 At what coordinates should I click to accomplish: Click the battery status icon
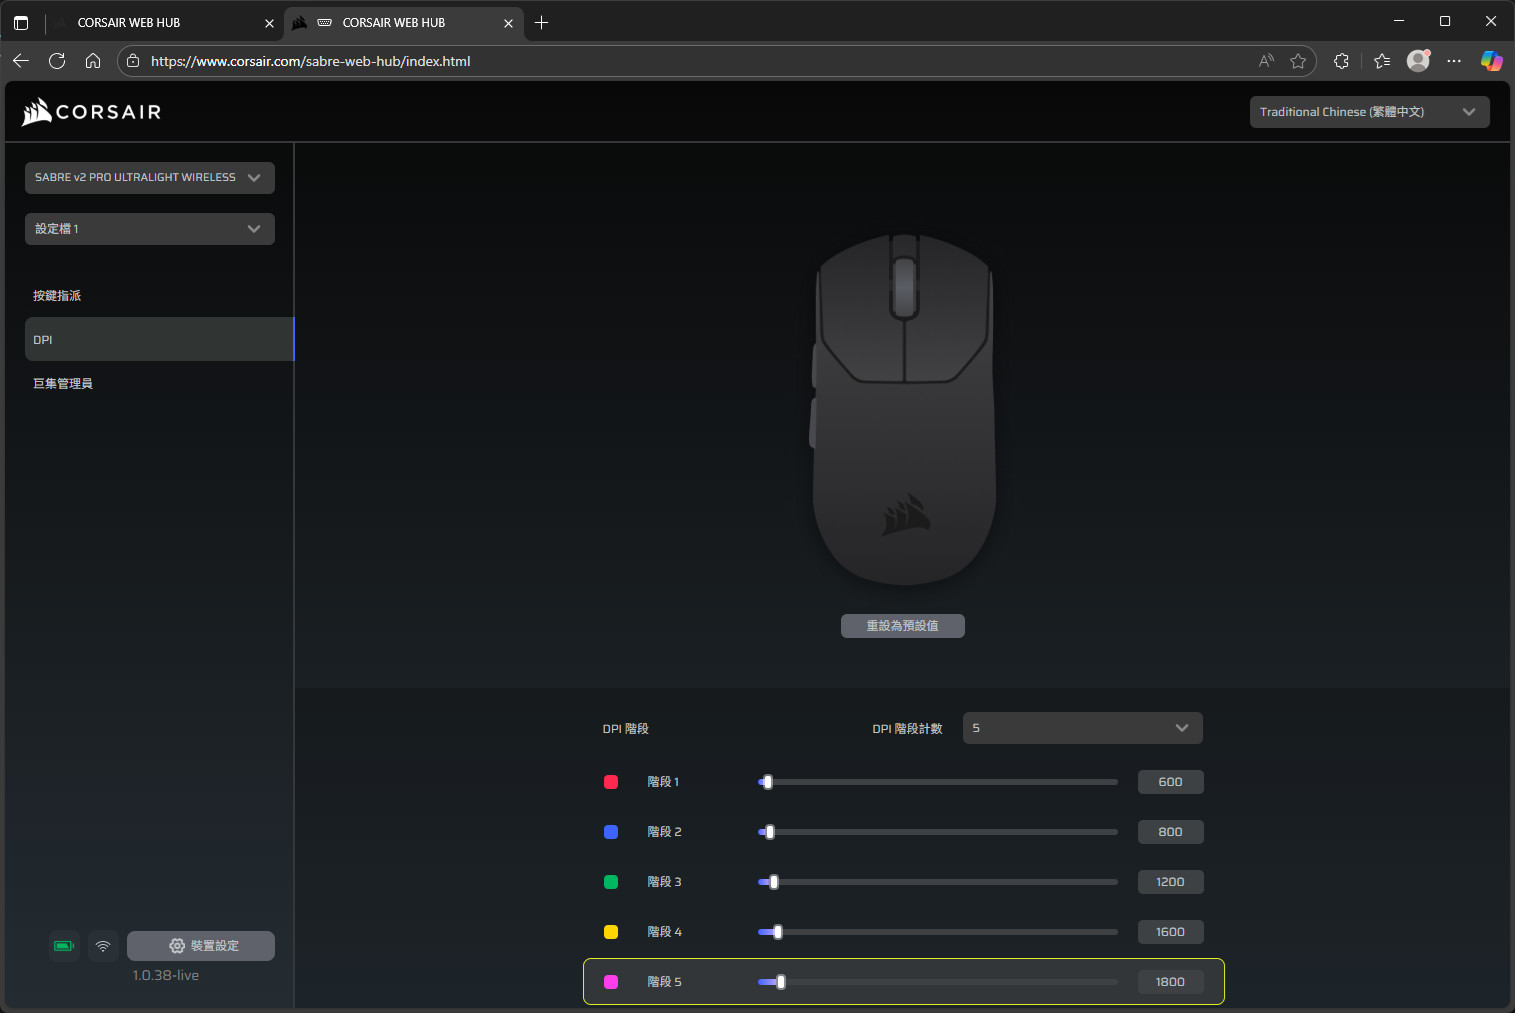[x=64, y=946]
